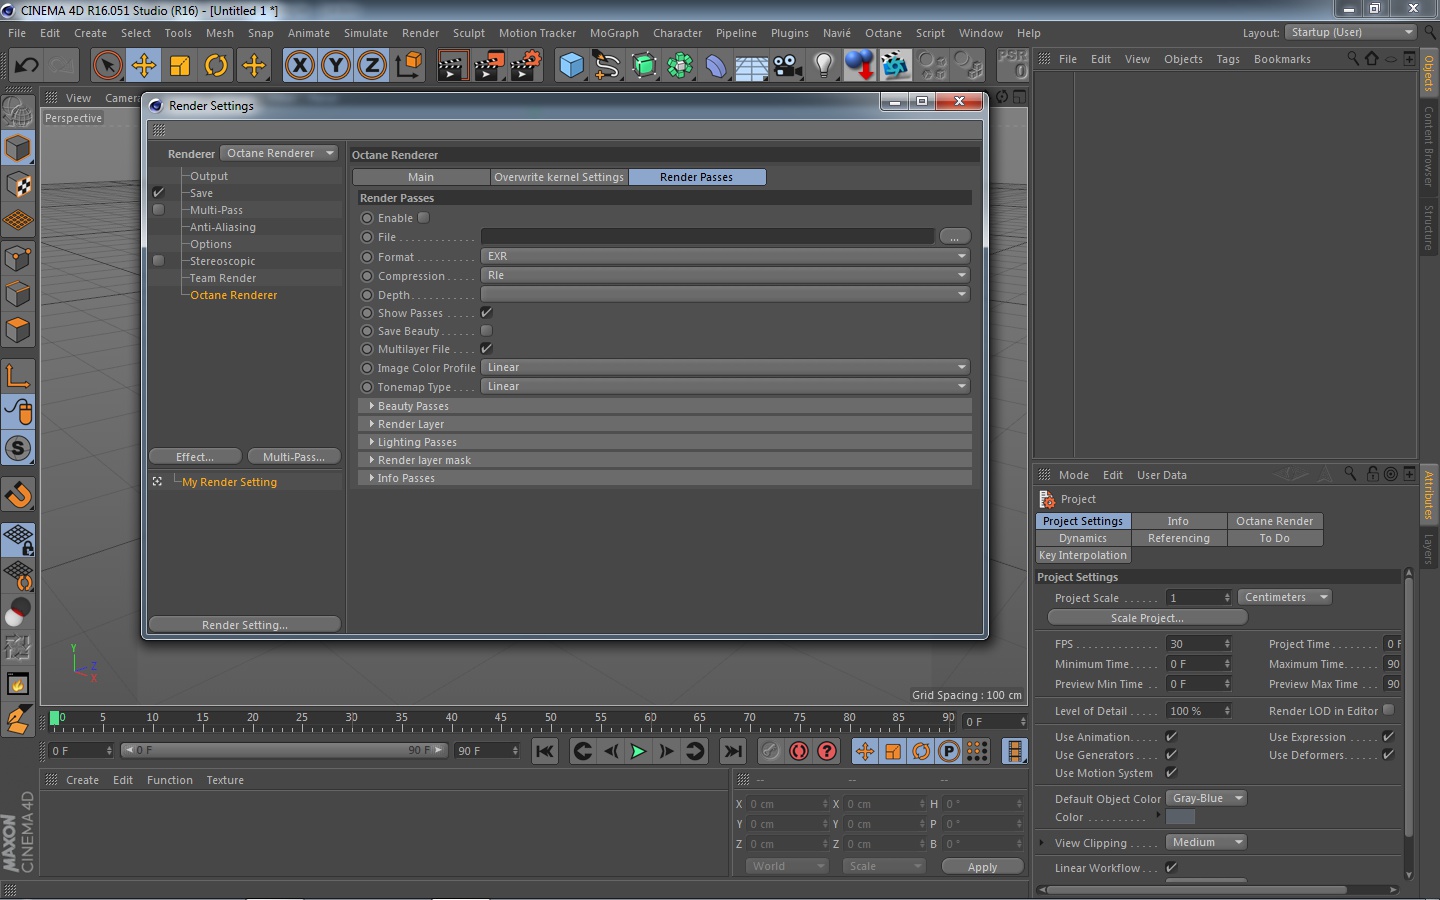
Task: Toggle the Save checkbox in render list
Action: pyautogui.click(x=158, y=193)
